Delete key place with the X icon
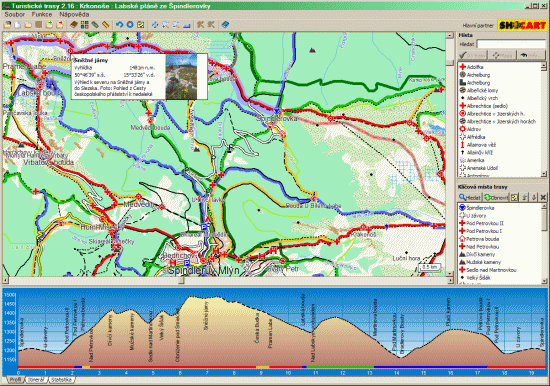Screen dimensions: 550x386 pos(543,197)
